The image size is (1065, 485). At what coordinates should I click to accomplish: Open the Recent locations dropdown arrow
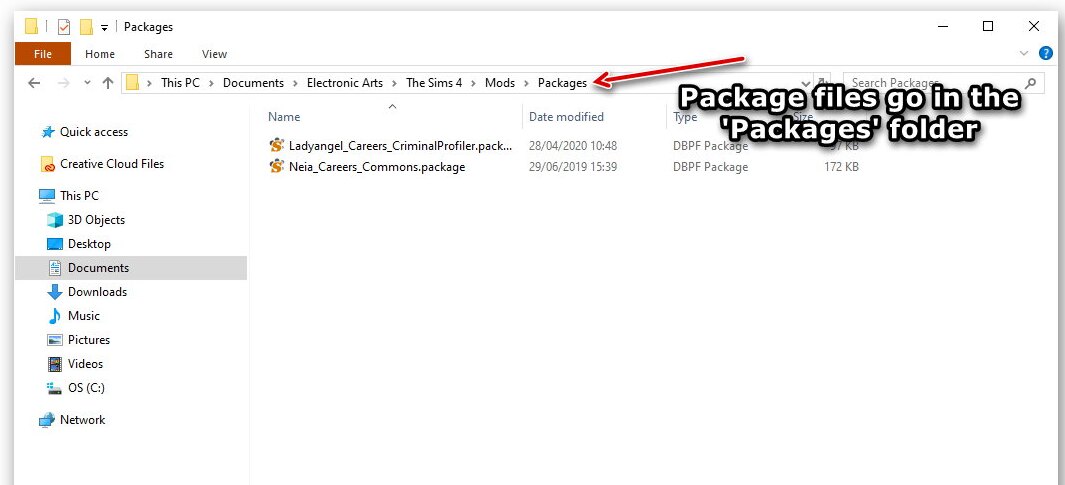(87, 83)
